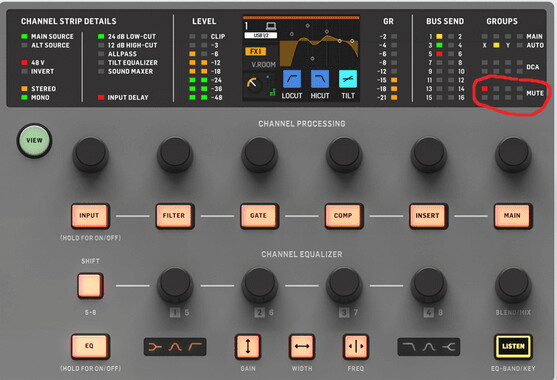Click the ALT SOURCE label
Viewport: 557px width, 380px height.
click(50, 45)
